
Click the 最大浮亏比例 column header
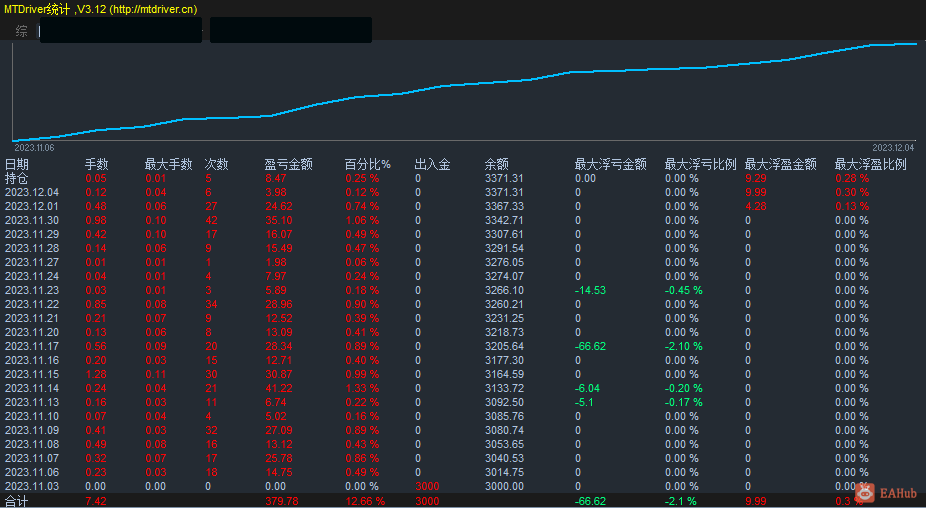700,164
